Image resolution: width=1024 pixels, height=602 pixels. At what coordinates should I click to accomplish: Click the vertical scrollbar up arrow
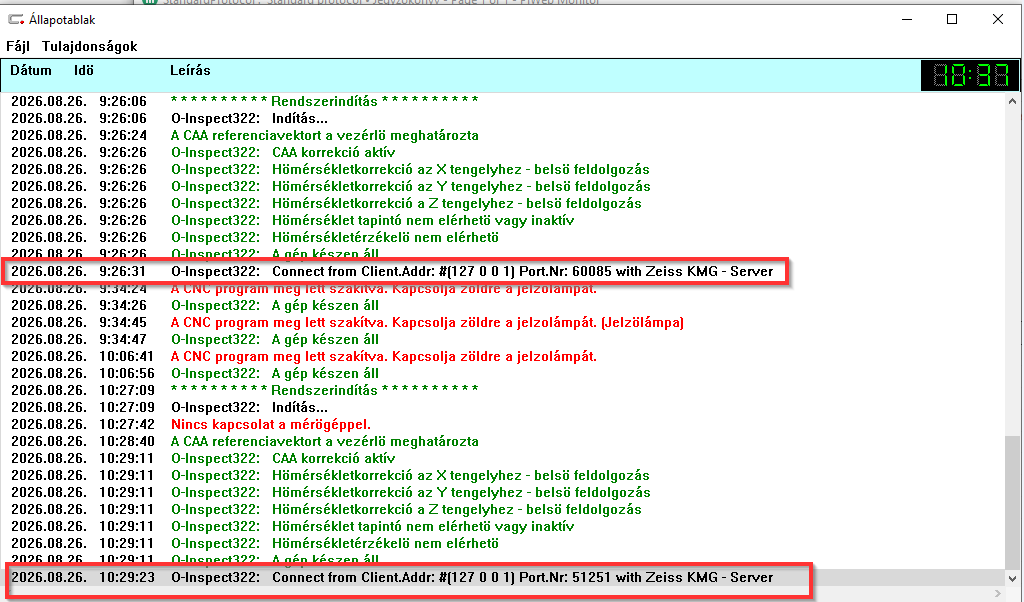1012,101
